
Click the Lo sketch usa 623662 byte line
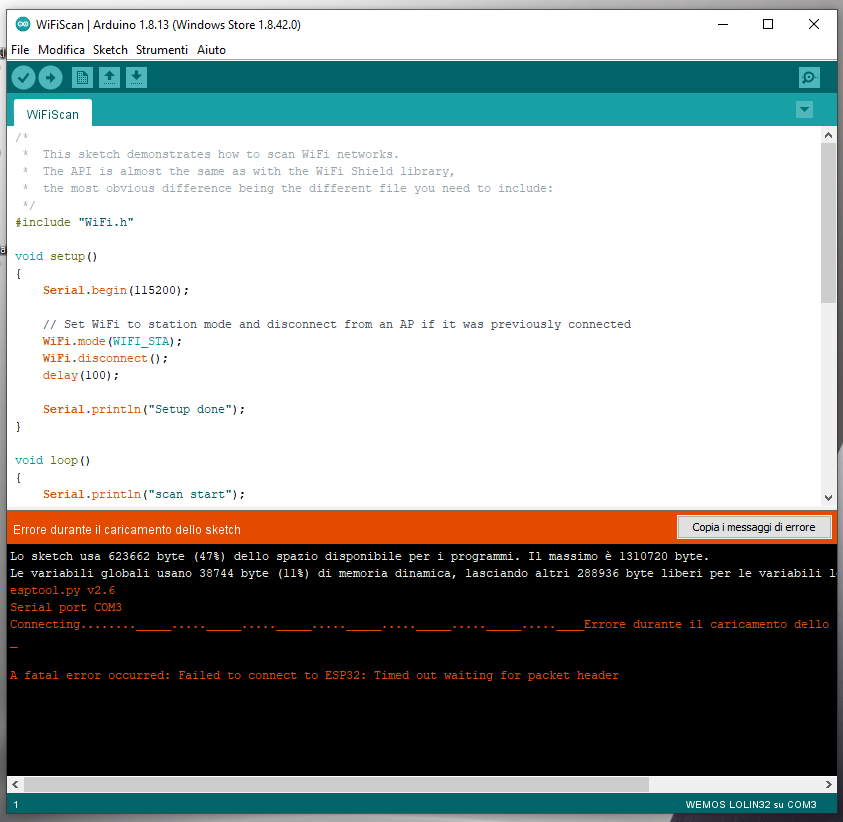[x=359, y=556]
